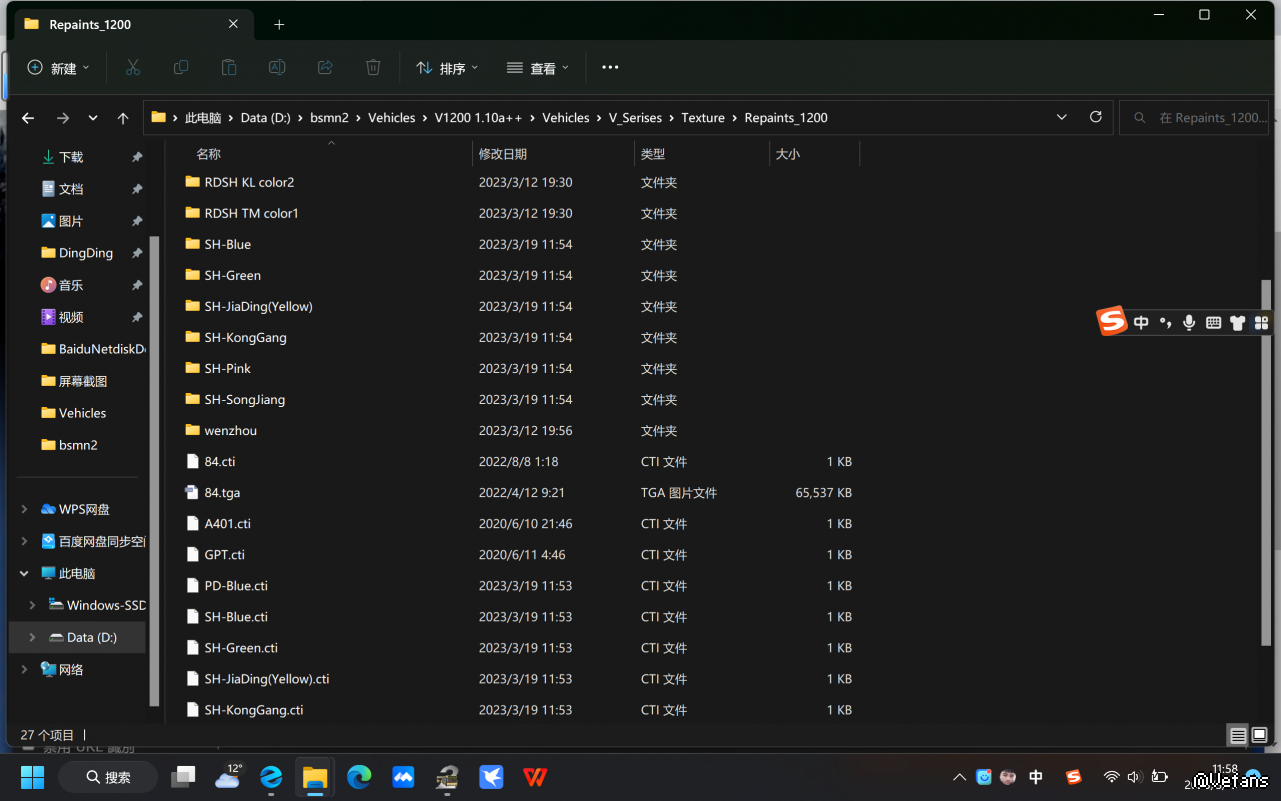
Task: Unpin DingDing from quick access
Action: point(137,253)
